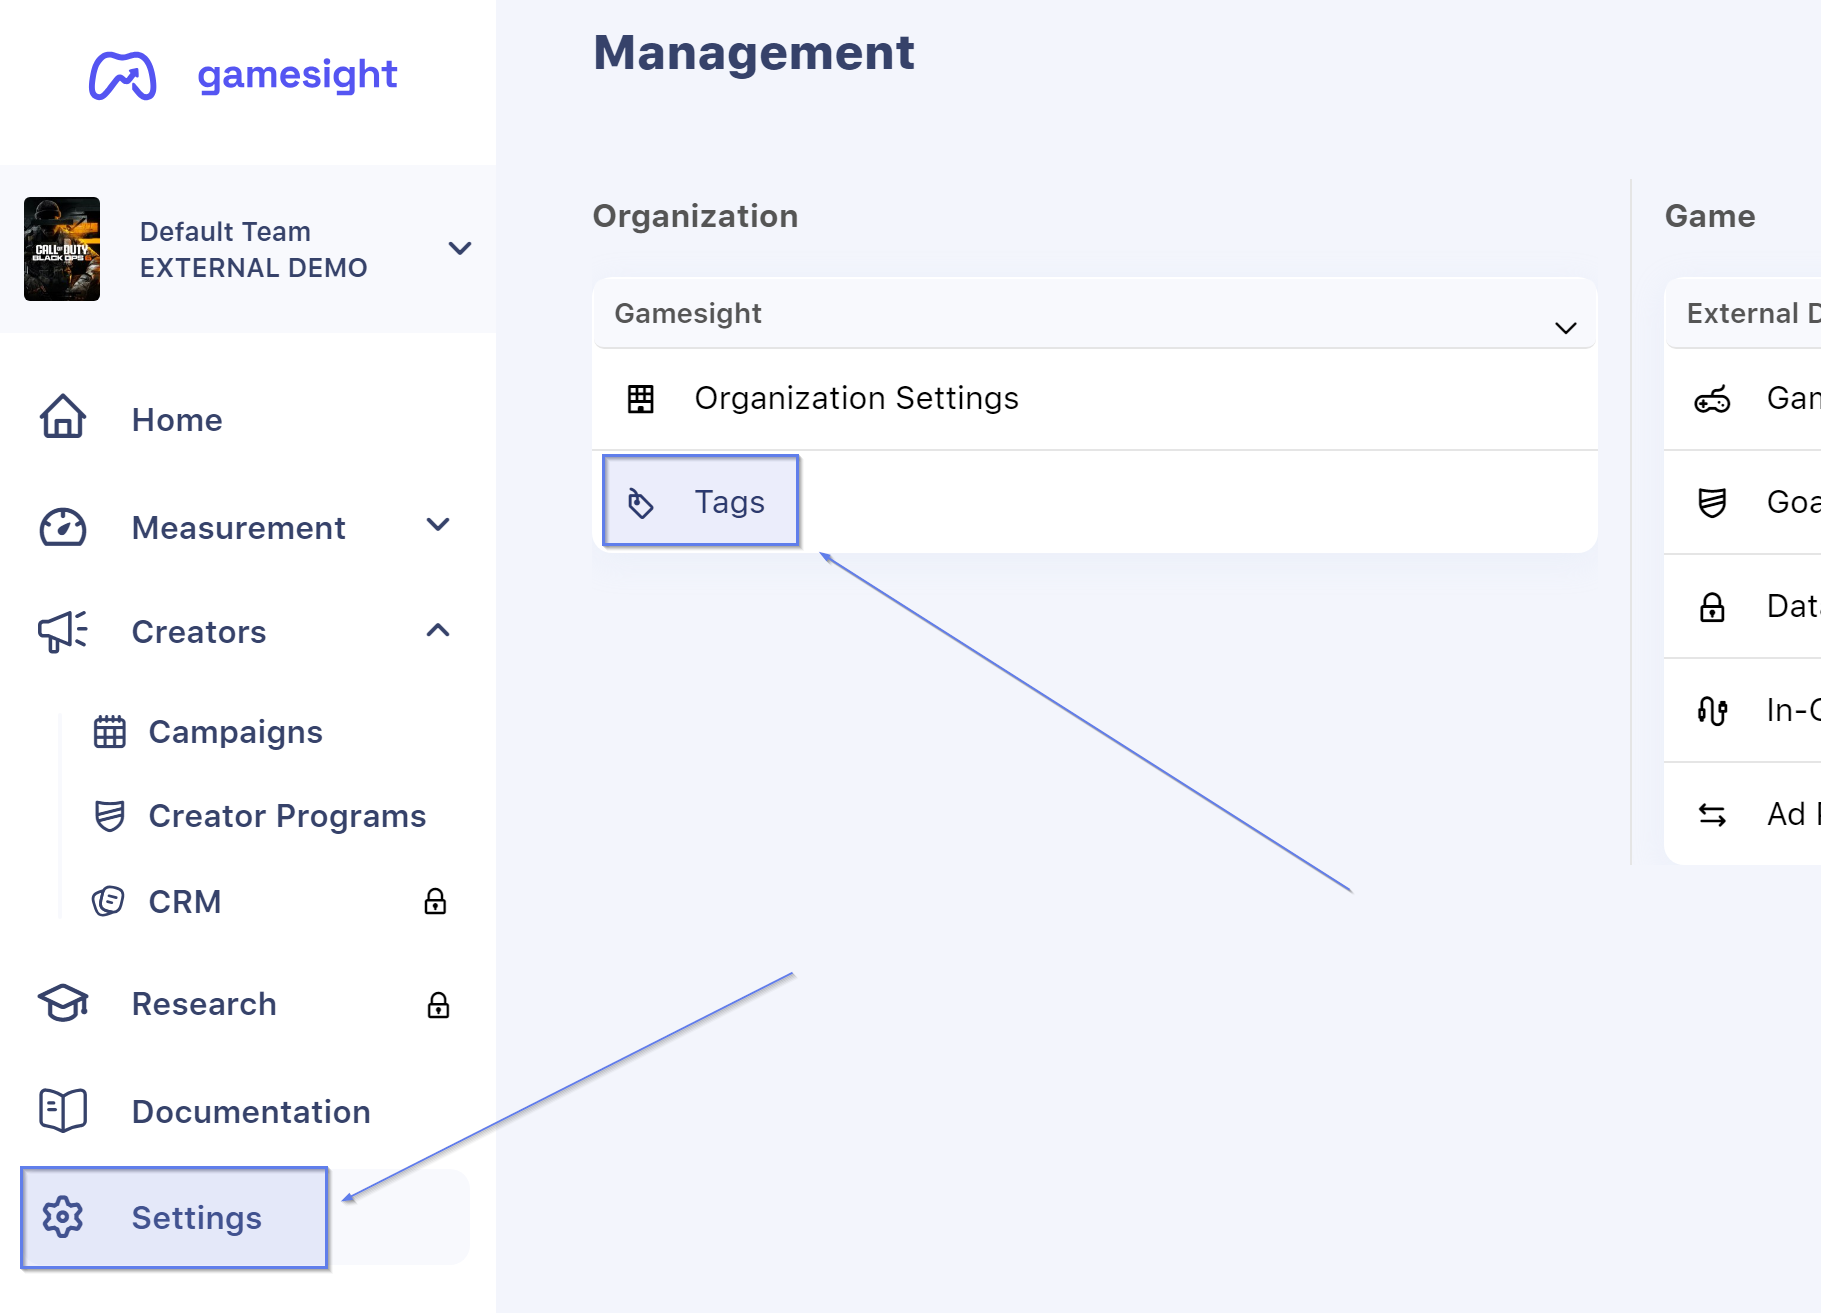The width and height of the screenshot is (1821, 1313).
Task: Click the Documentation book icon
Action: pos(63,1110)
